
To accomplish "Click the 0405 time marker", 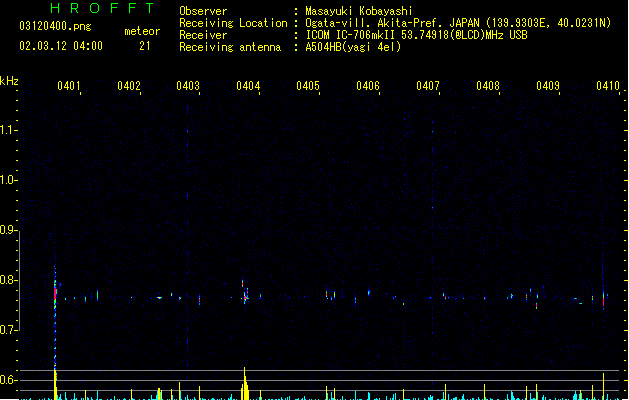I will point(308,86).
